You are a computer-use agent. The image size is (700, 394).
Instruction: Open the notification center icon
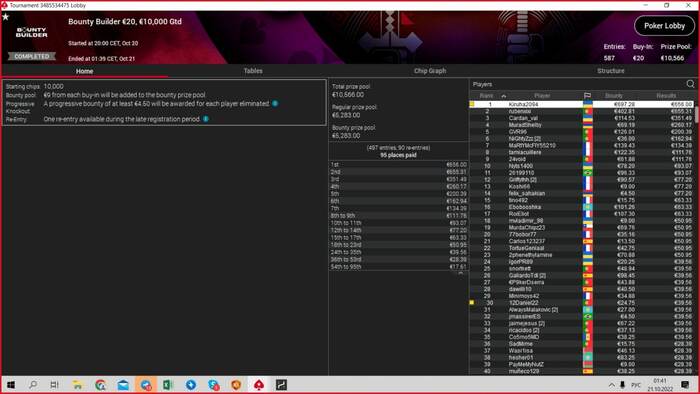tap(685, 385)
